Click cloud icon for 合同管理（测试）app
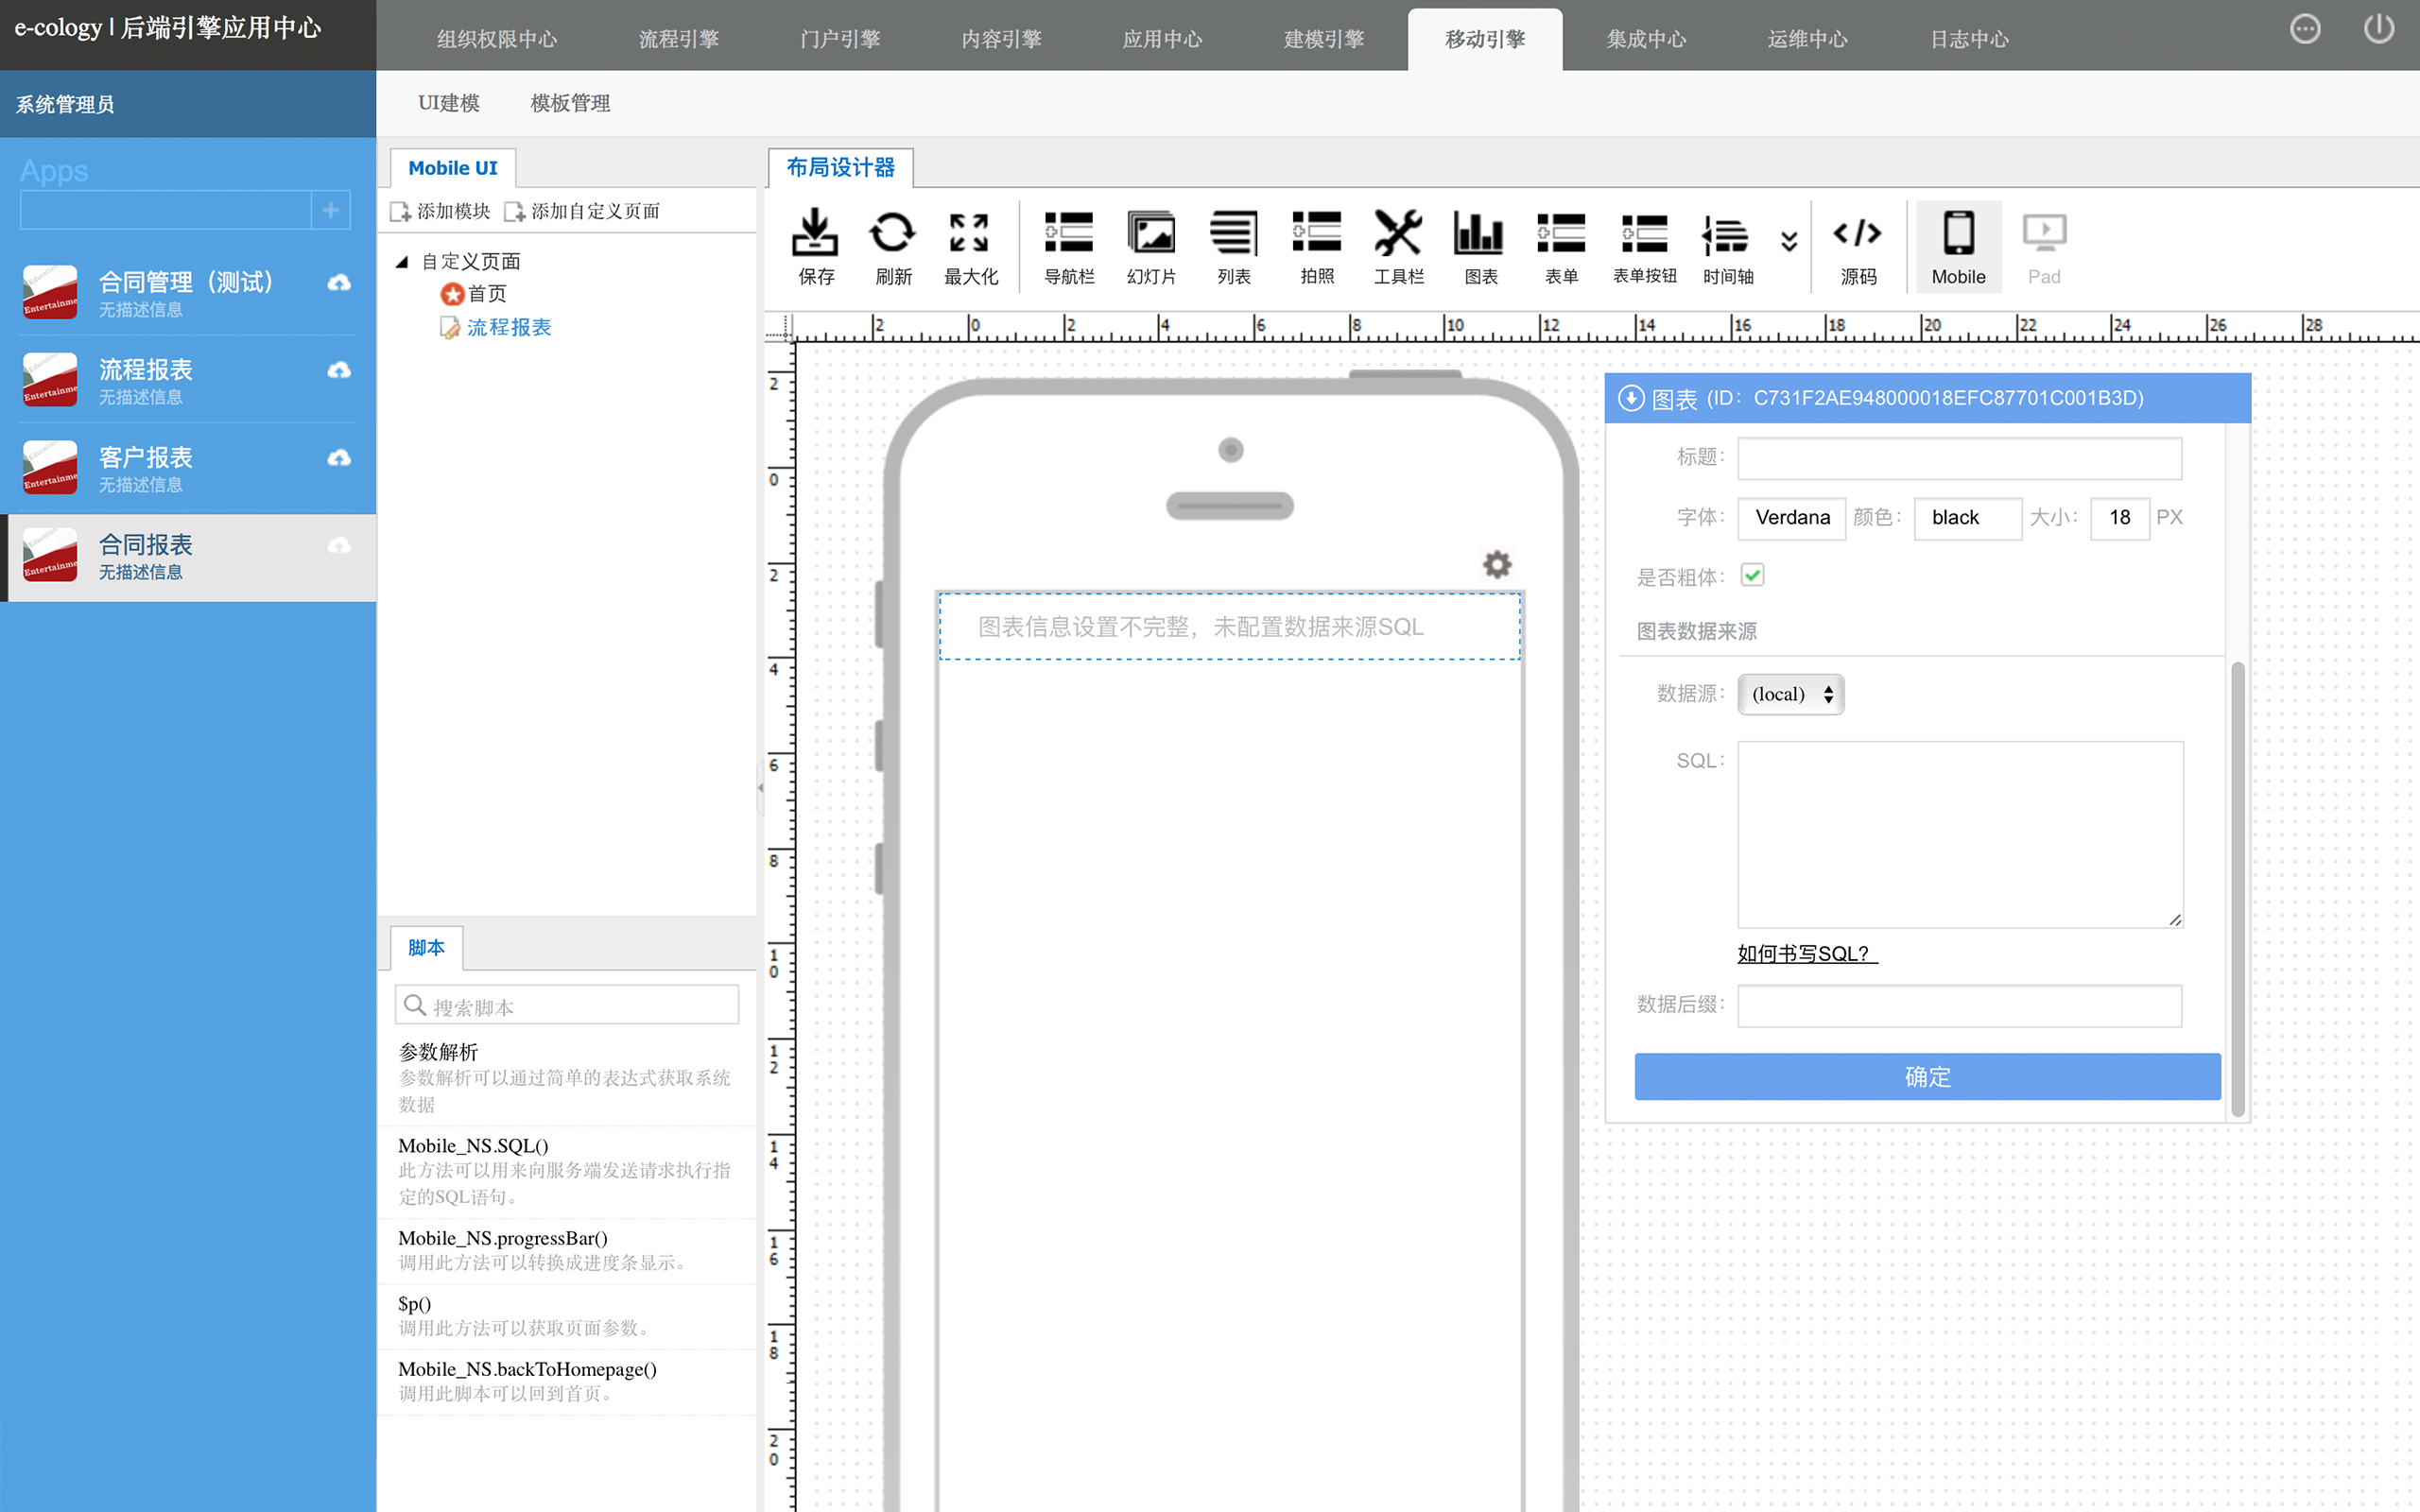This screenshot has height=1512, width=2420. point(339,283)
